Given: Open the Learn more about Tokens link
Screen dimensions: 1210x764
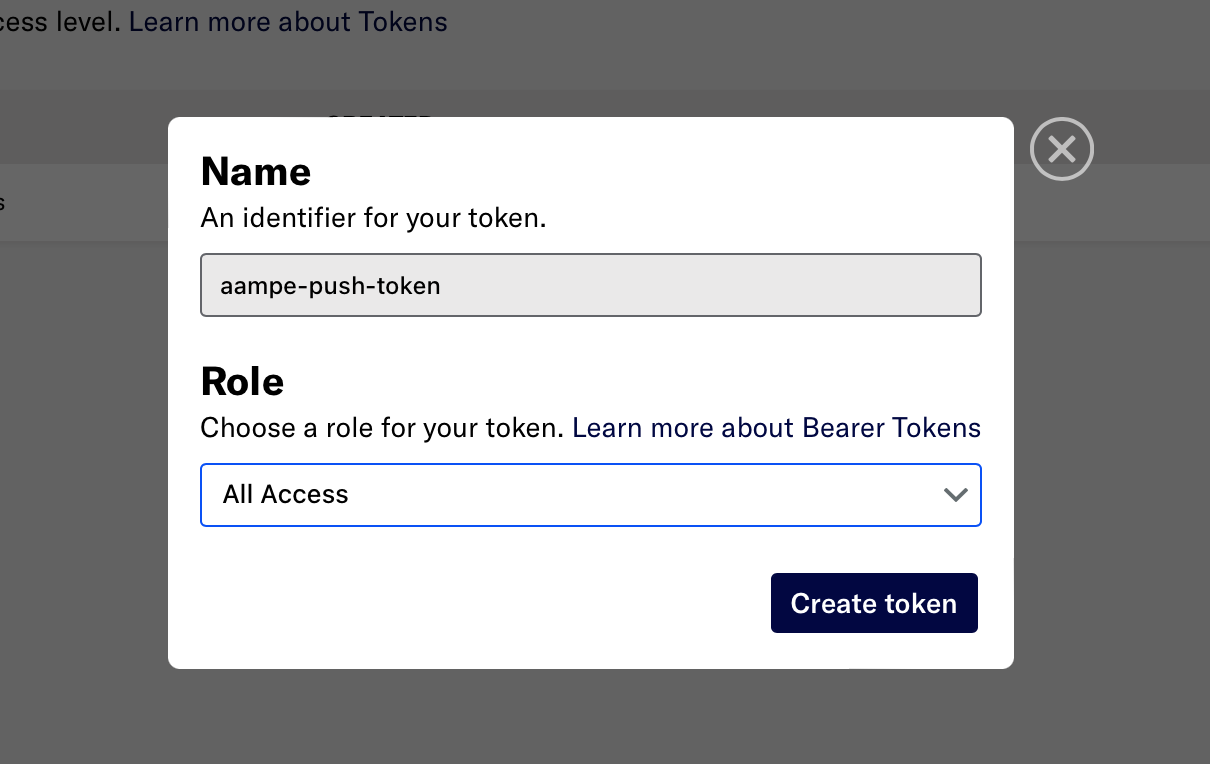Looking at the screenshot, I should tap(288, 21).
